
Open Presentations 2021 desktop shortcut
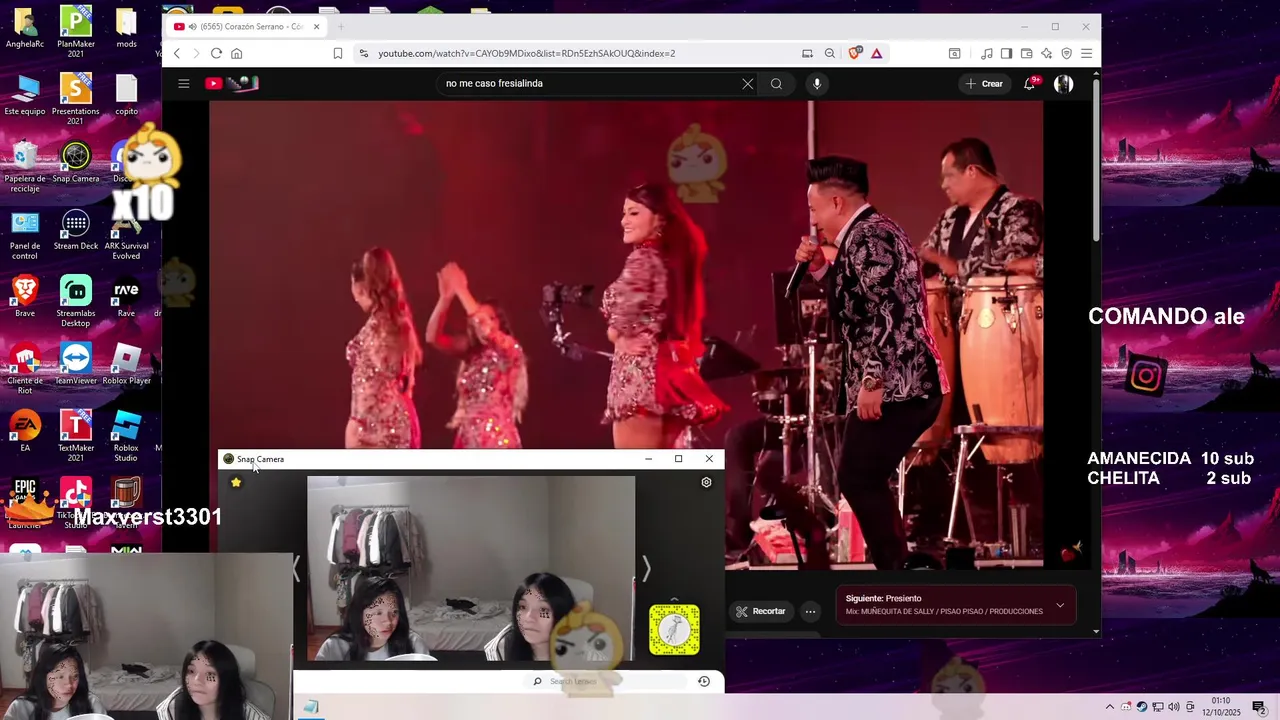tap(75, 99)
